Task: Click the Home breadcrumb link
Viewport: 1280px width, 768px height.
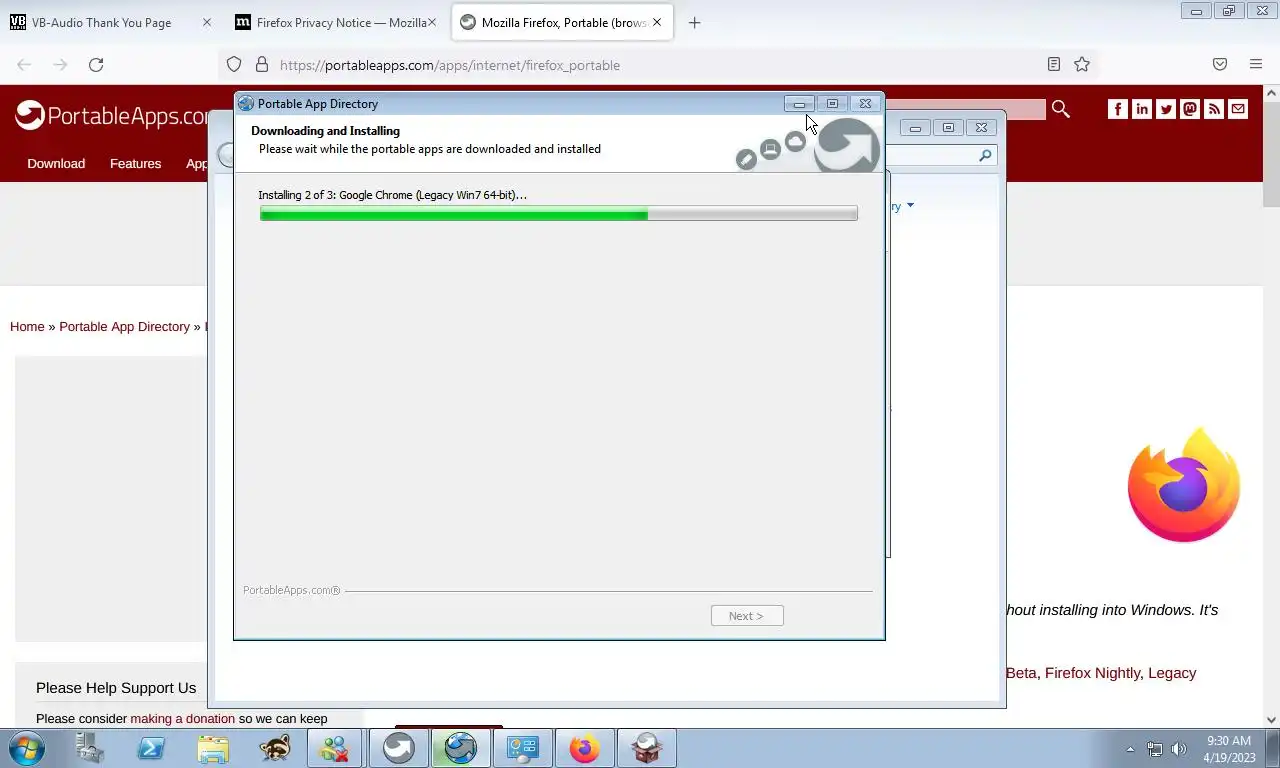Action: (27, 326)
